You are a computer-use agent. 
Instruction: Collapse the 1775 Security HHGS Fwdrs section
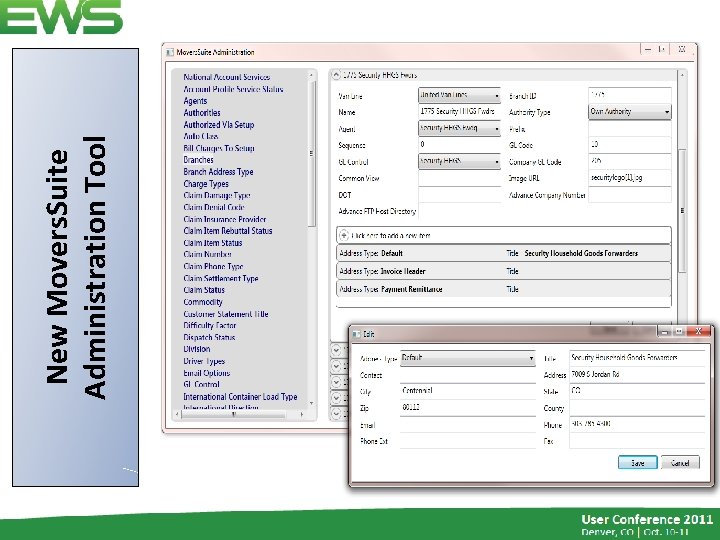[336, 75]
